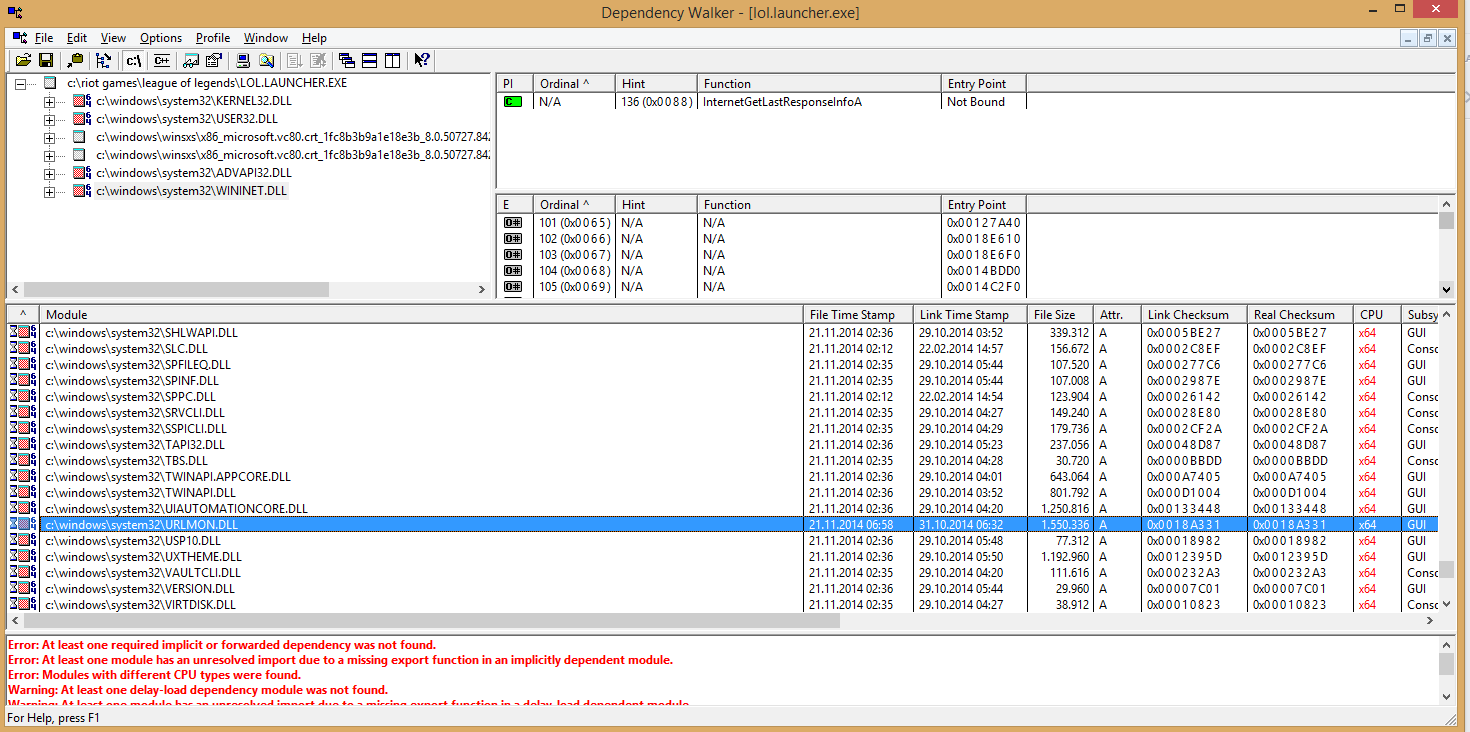Sort modules by File Size header
The height and width of the screenshot is (732, 1470).
[x=1060, y=315]
